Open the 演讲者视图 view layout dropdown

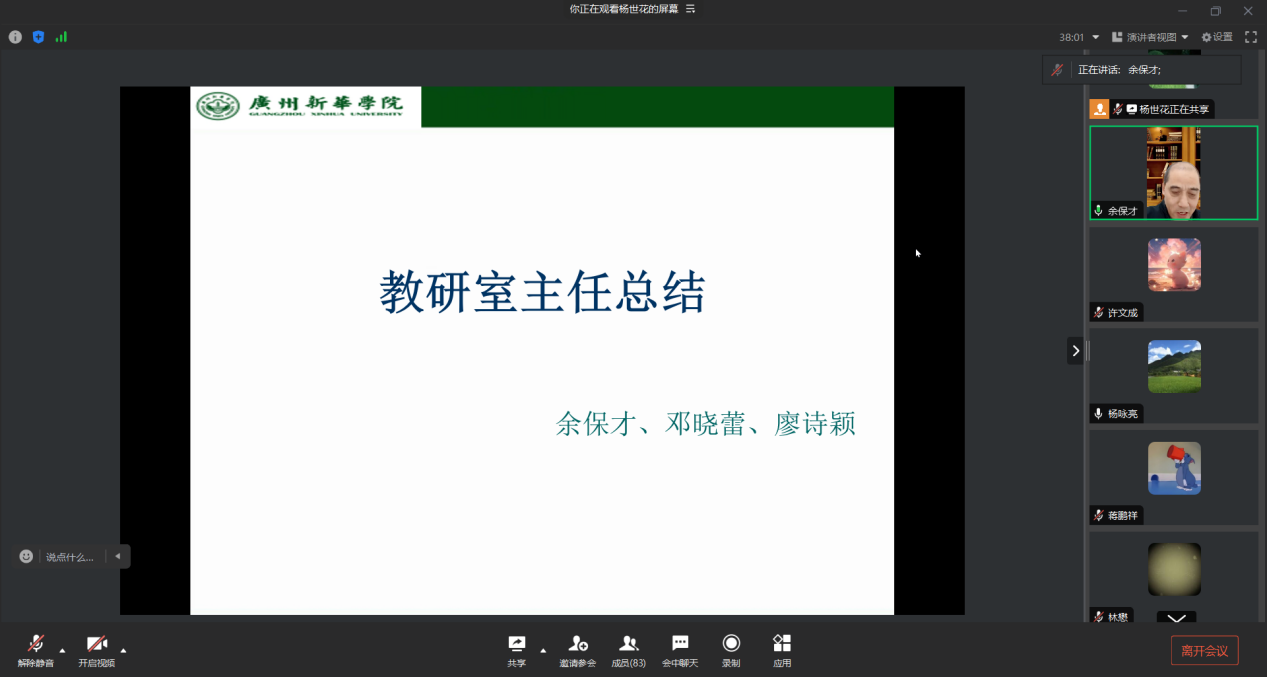1150,37
